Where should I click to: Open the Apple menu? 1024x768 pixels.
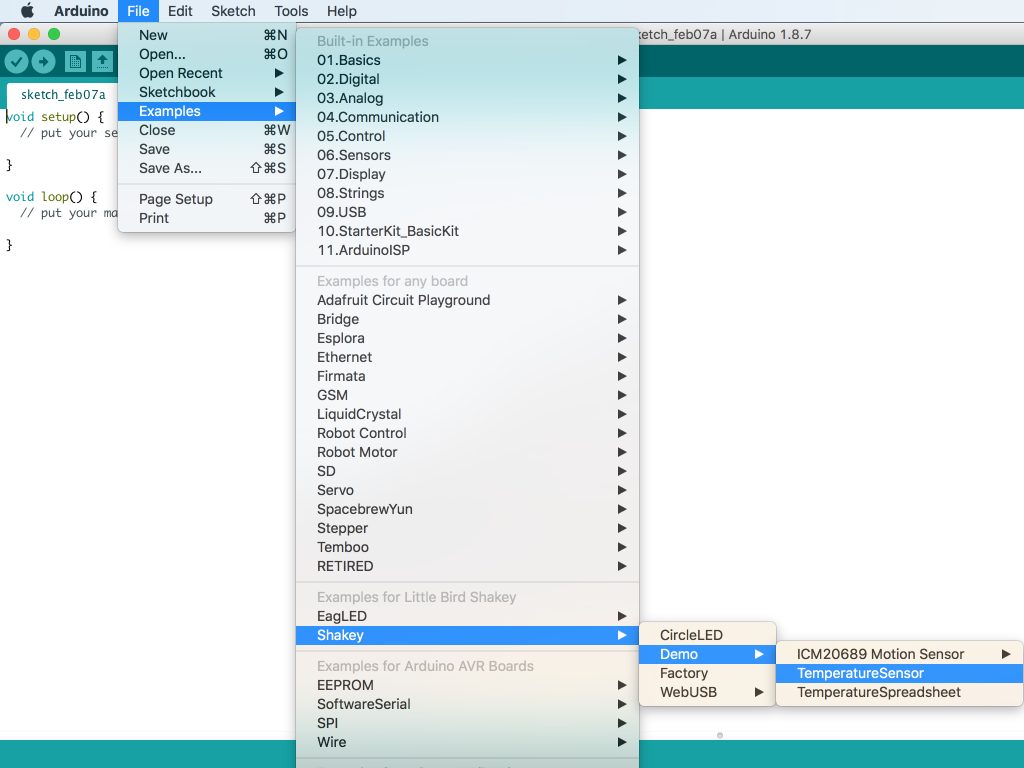[x=27, y=11]
